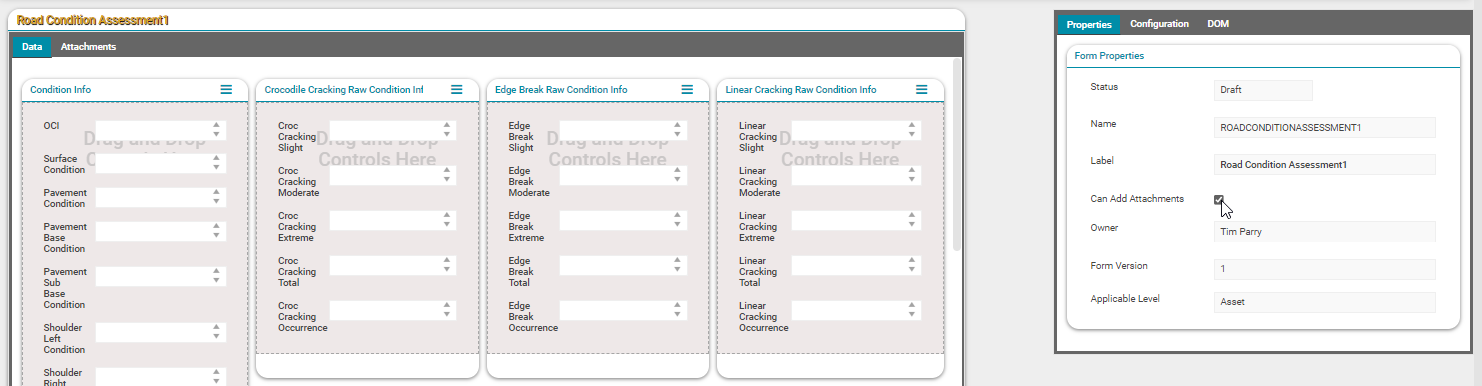1482x386 pixels.
Task: Increment the OCI field up arrow
Action: [x=215, y=125]
